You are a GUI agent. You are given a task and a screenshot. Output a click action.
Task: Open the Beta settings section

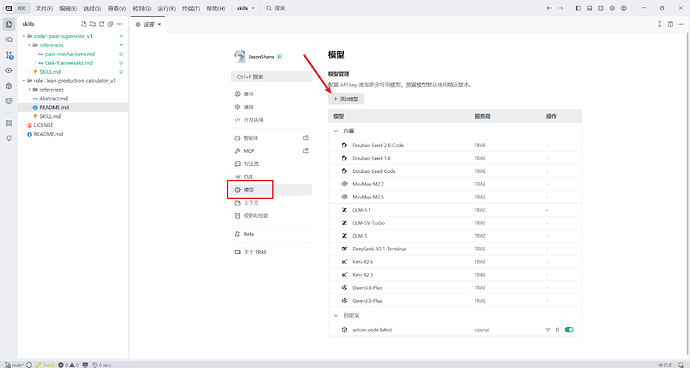[271, 234]
